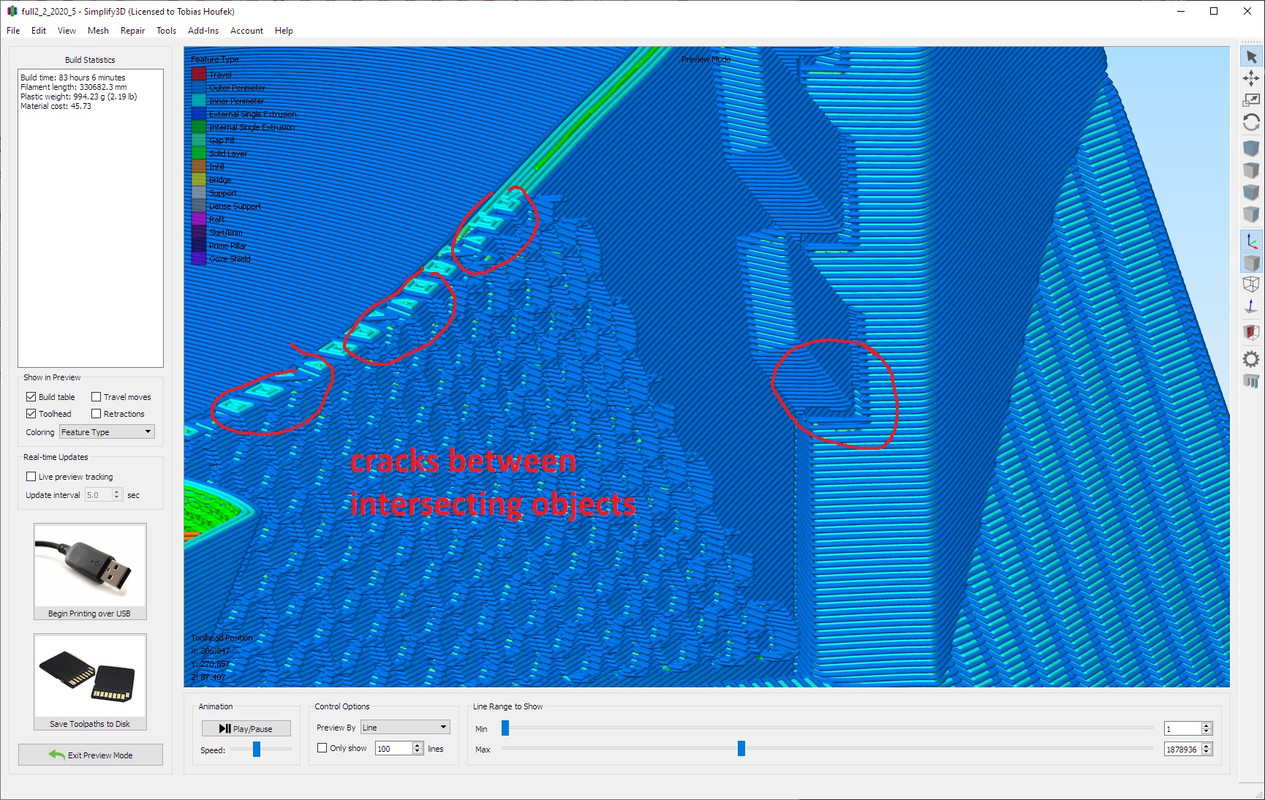
Task: Open the Account menu
Action: [247, 31]
